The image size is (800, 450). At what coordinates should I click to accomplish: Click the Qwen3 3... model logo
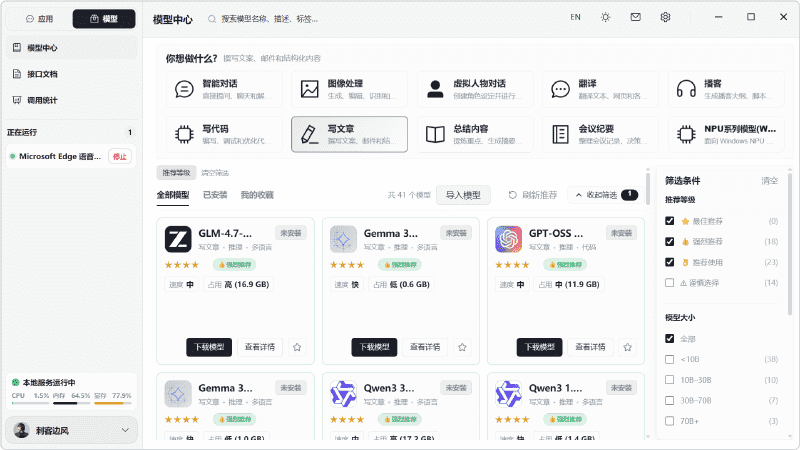(x=343, y=394)
